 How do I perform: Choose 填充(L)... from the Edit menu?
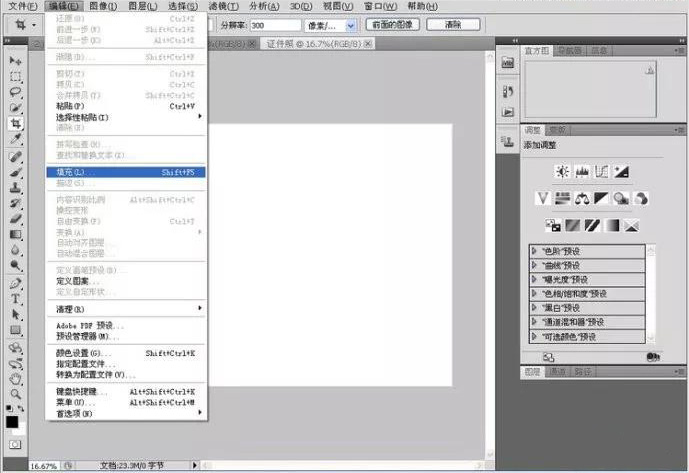pyautogui.click(x=125, y=172)
